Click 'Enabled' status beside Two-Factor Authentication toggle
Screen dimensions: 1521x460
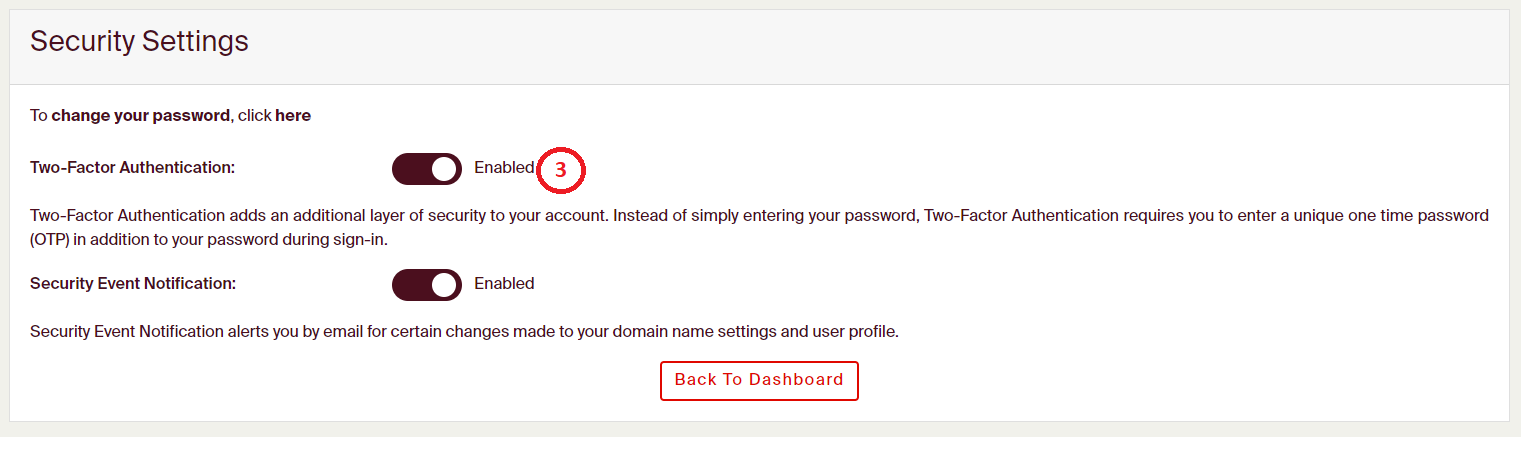point(504,168)
